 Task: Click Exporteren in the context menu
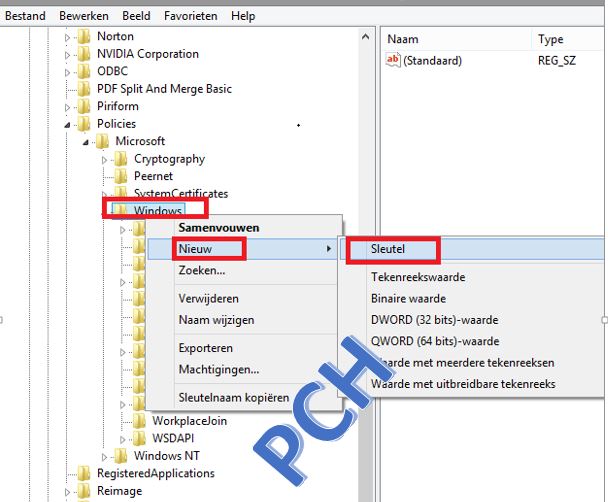206,348
